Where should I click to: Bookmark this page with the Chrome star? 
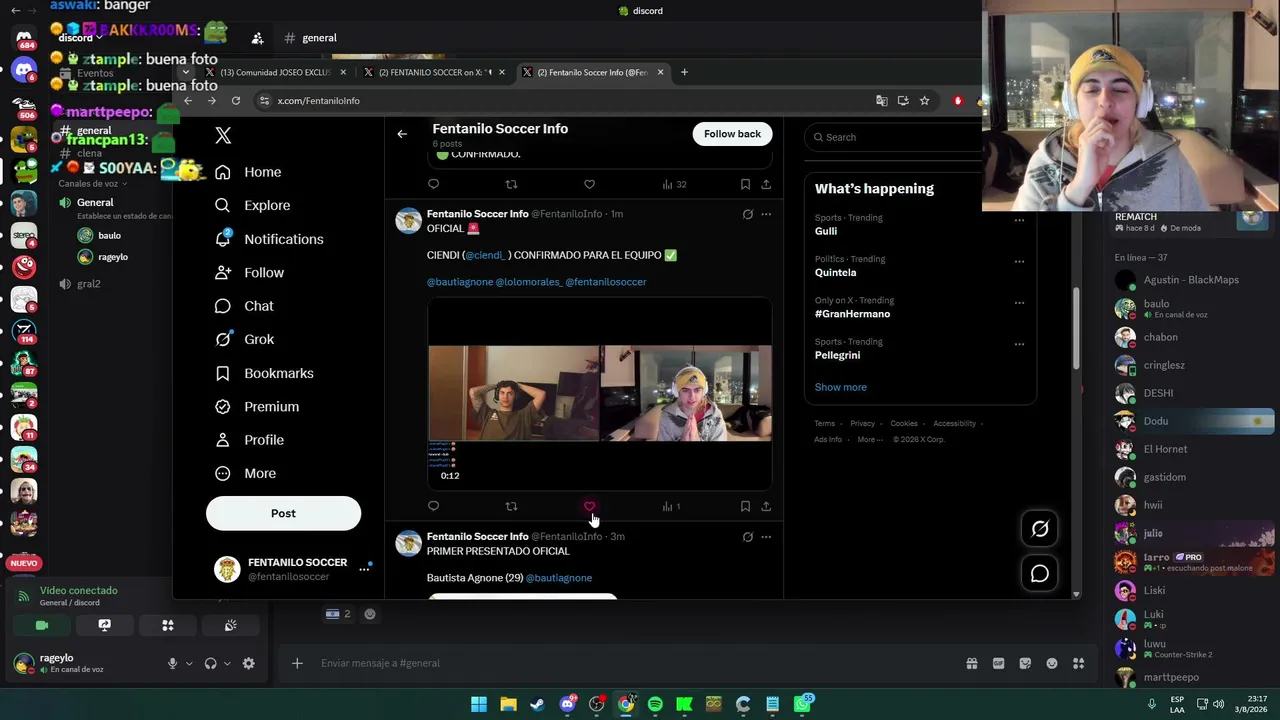(x=924, y=100)
